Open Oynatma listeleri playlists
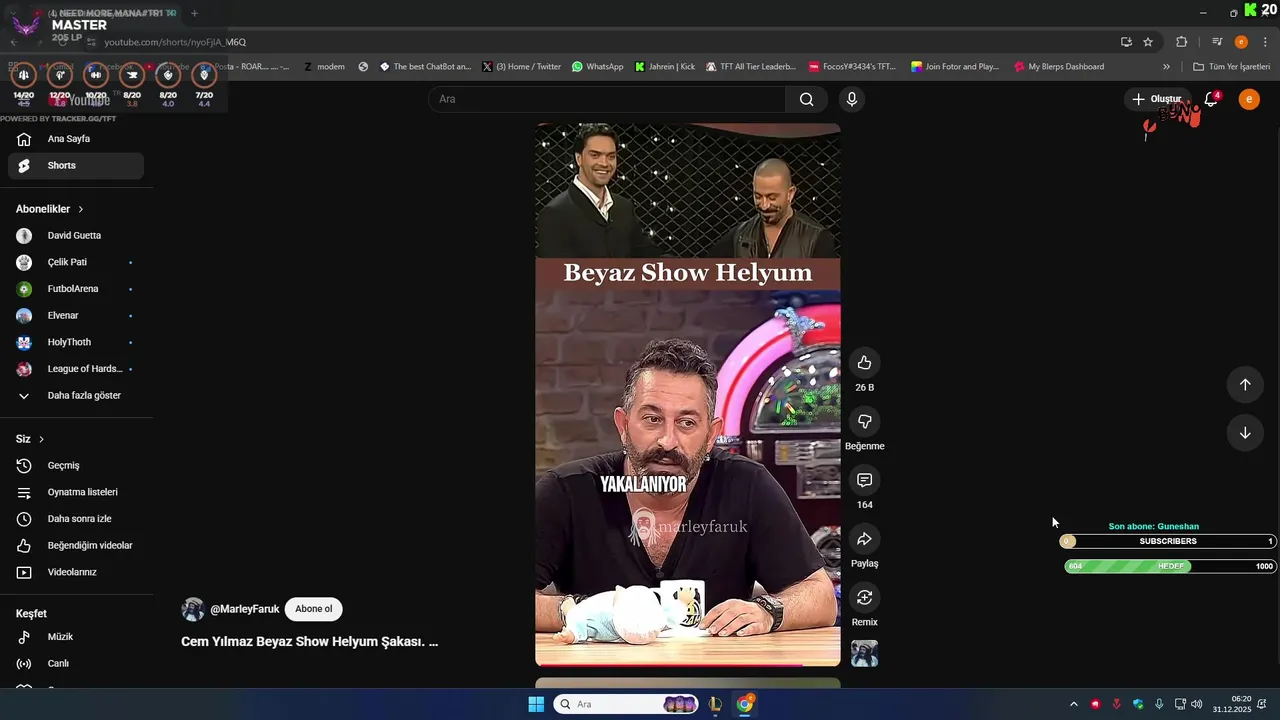 (x=76, y=492)
